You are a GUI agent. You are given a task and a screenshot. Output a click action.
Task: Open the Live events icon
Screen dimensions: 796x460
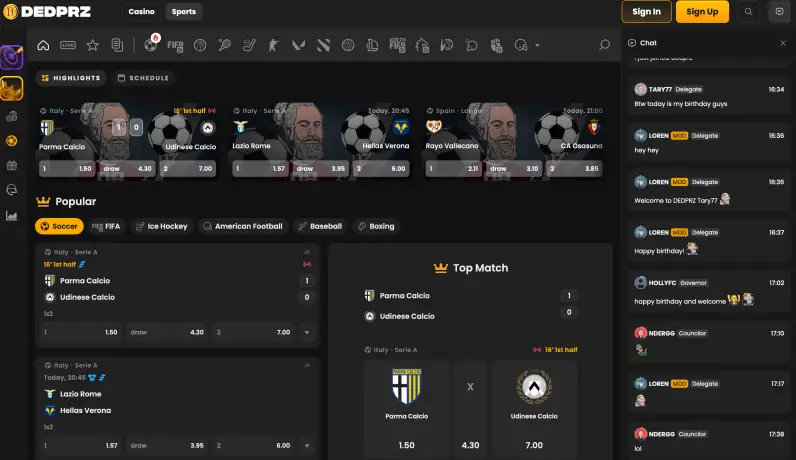coord(68,45)
